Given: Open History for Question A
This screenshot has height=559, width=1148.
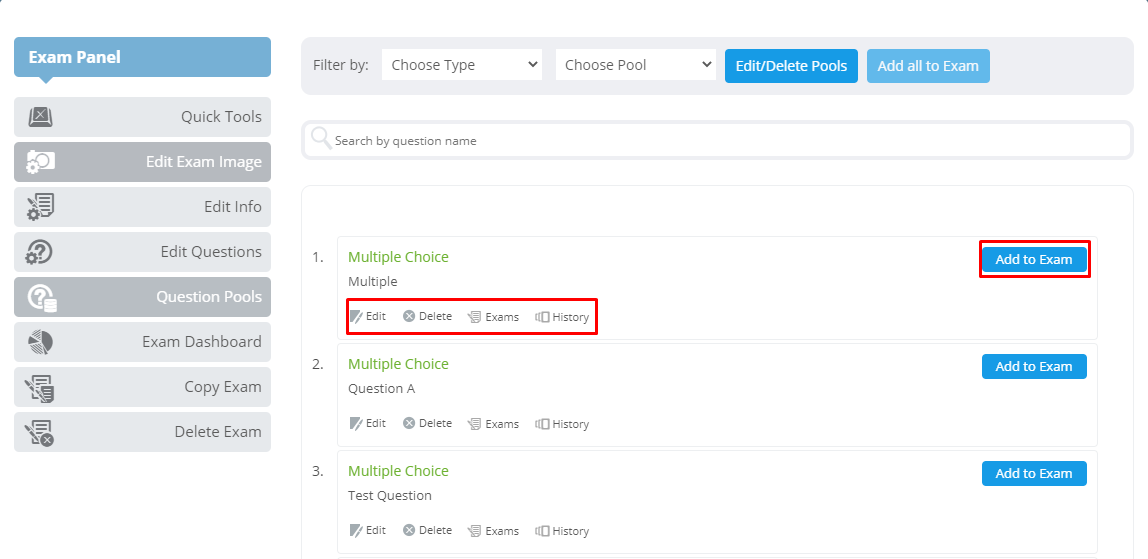Looking at the screenshot, I should [562, 424].
